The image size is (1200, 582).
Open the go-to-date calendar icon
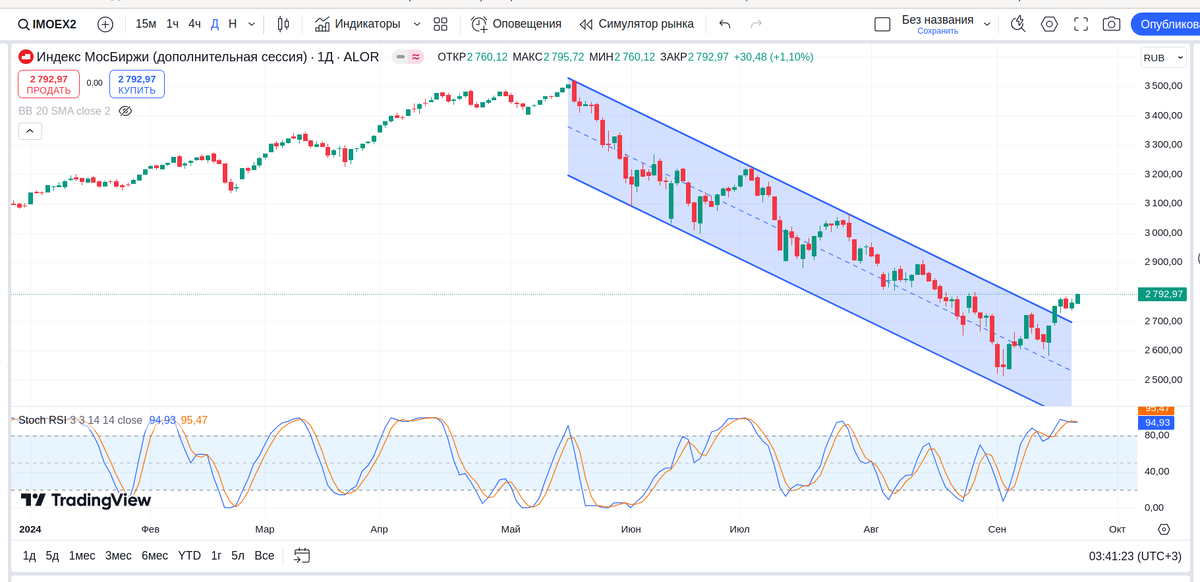pos(303,555)
